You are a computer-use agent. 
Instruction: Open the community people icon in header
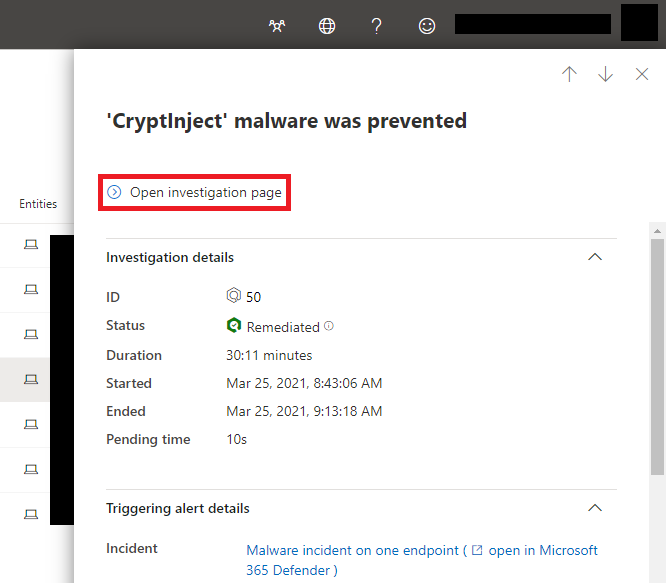point(277,26)
